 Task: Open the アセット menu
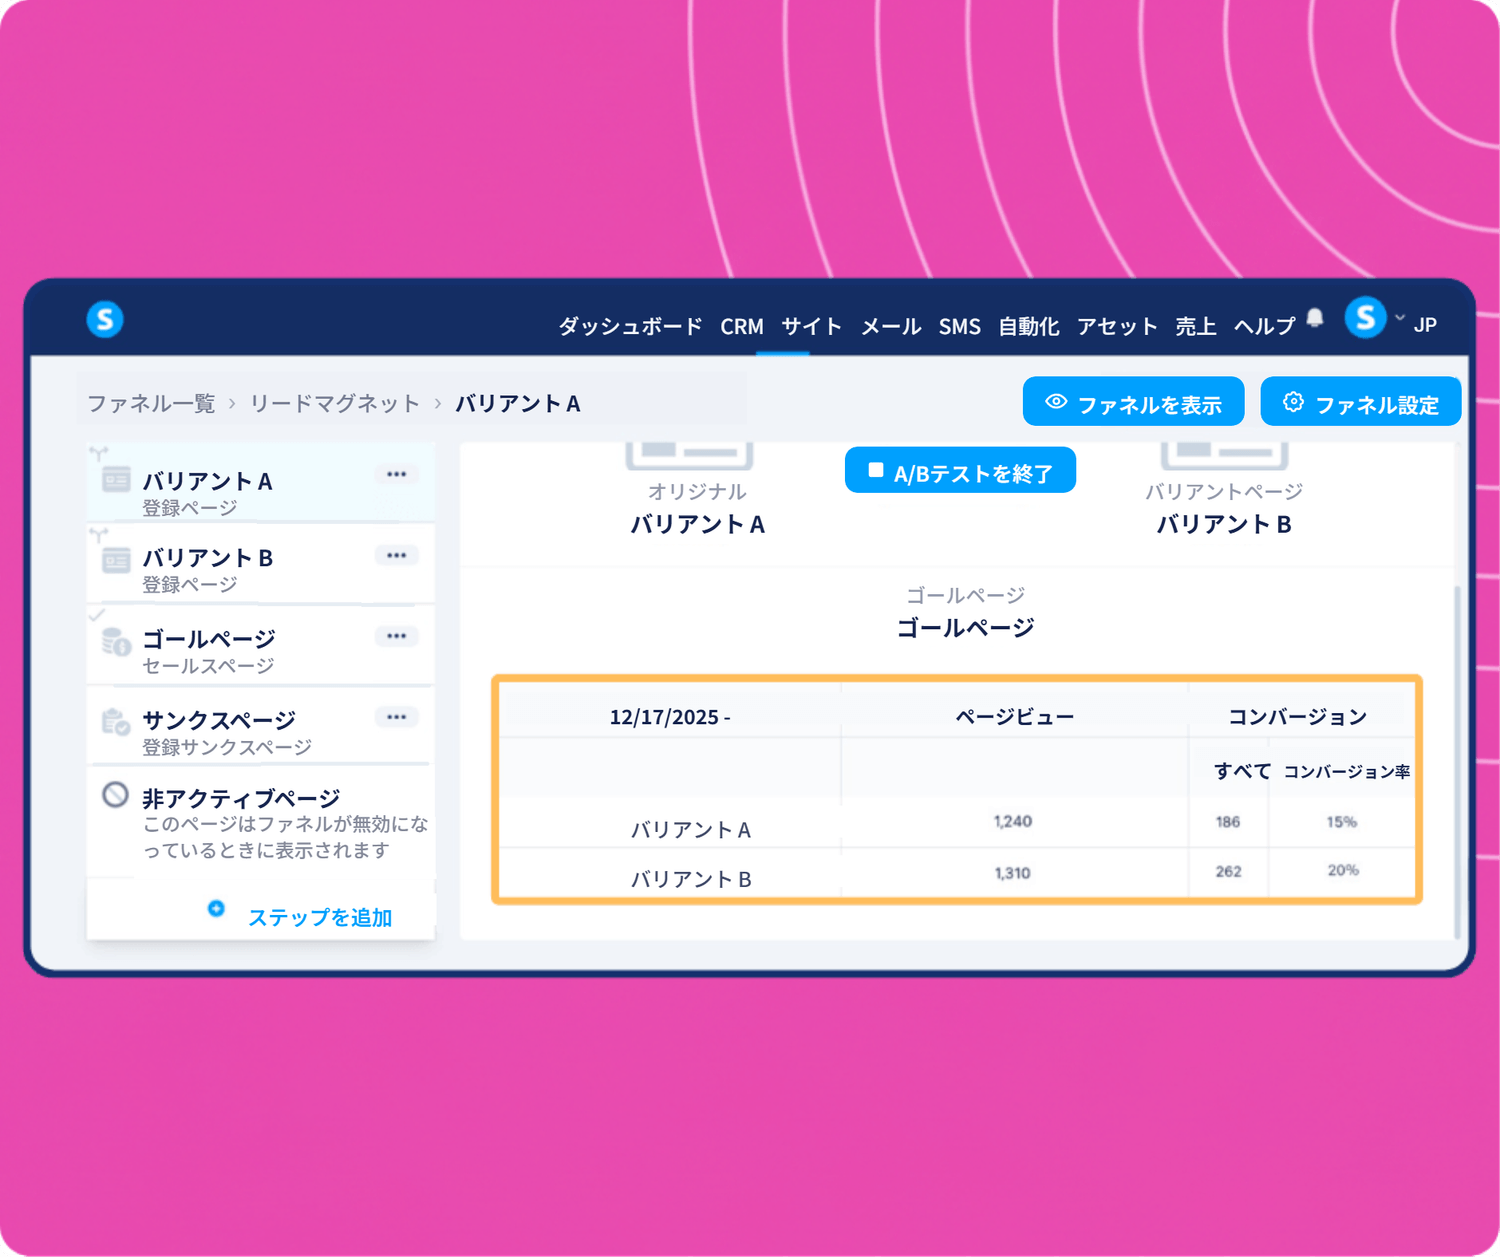pos(1117,326)
